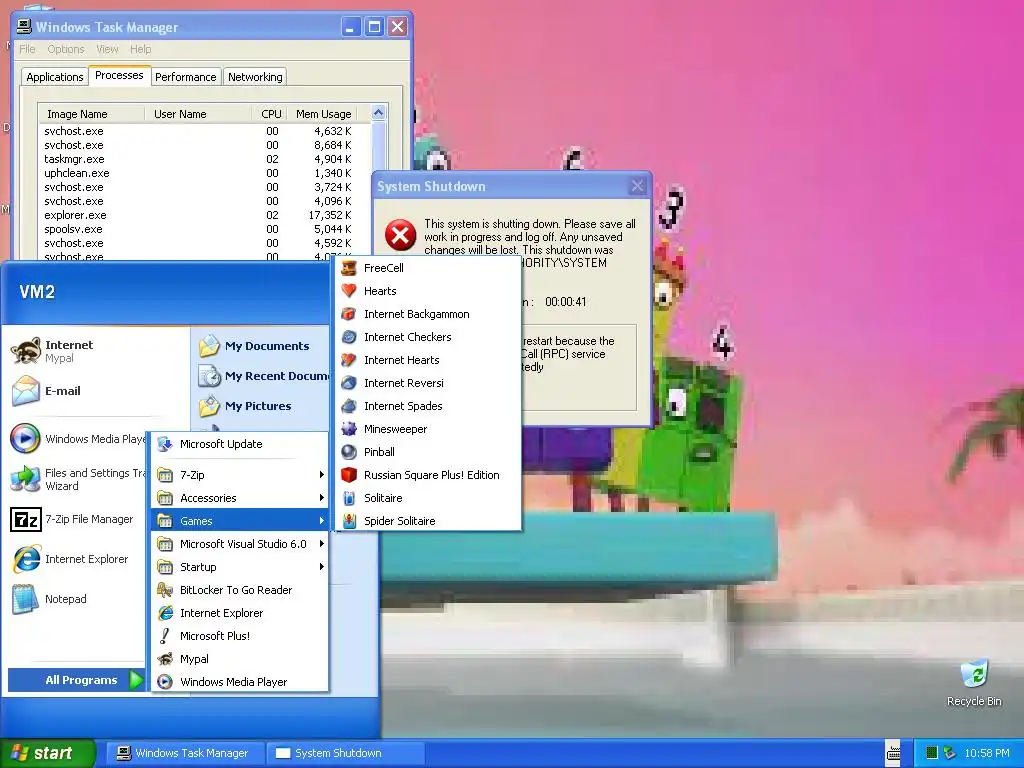Select the spoolsv.exe process row
The height and width of the screenshot is (768, 1024).
[204, 229]
